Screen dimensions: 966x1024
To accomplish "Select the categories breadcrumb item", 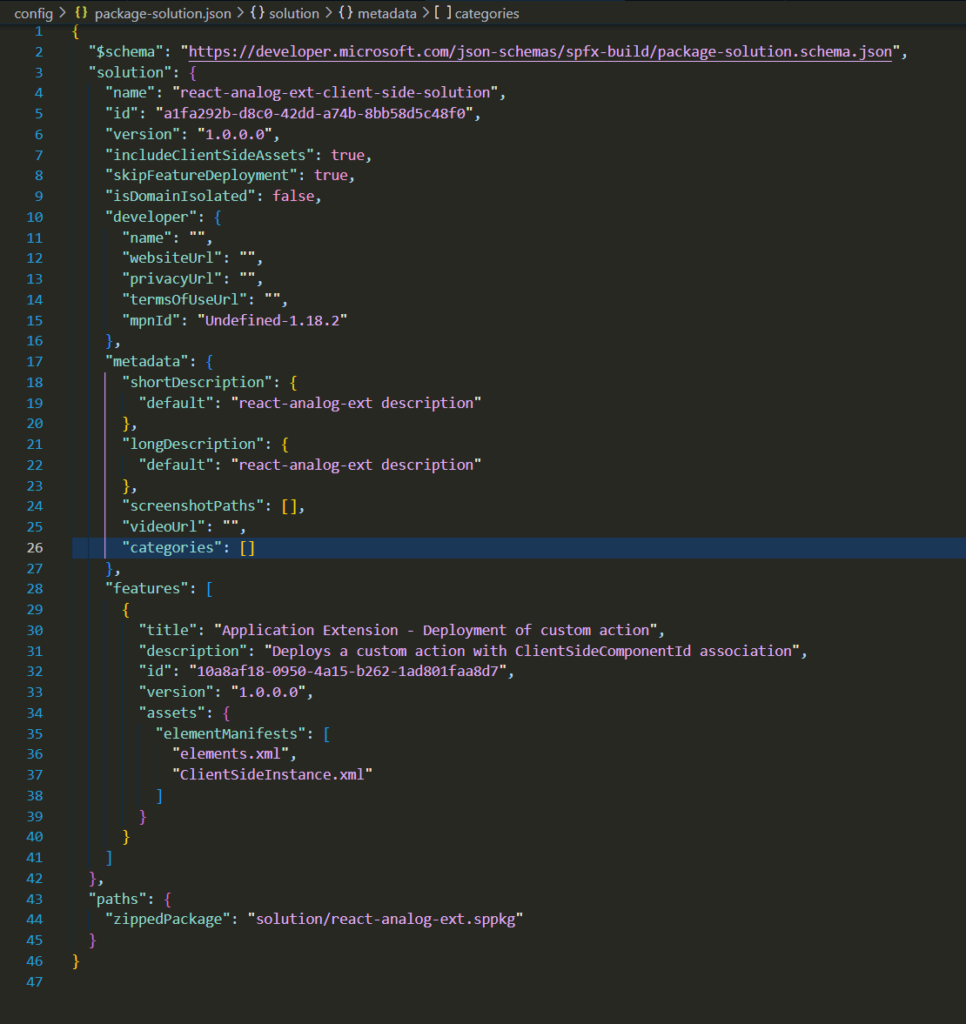I will tap(487, 14).
